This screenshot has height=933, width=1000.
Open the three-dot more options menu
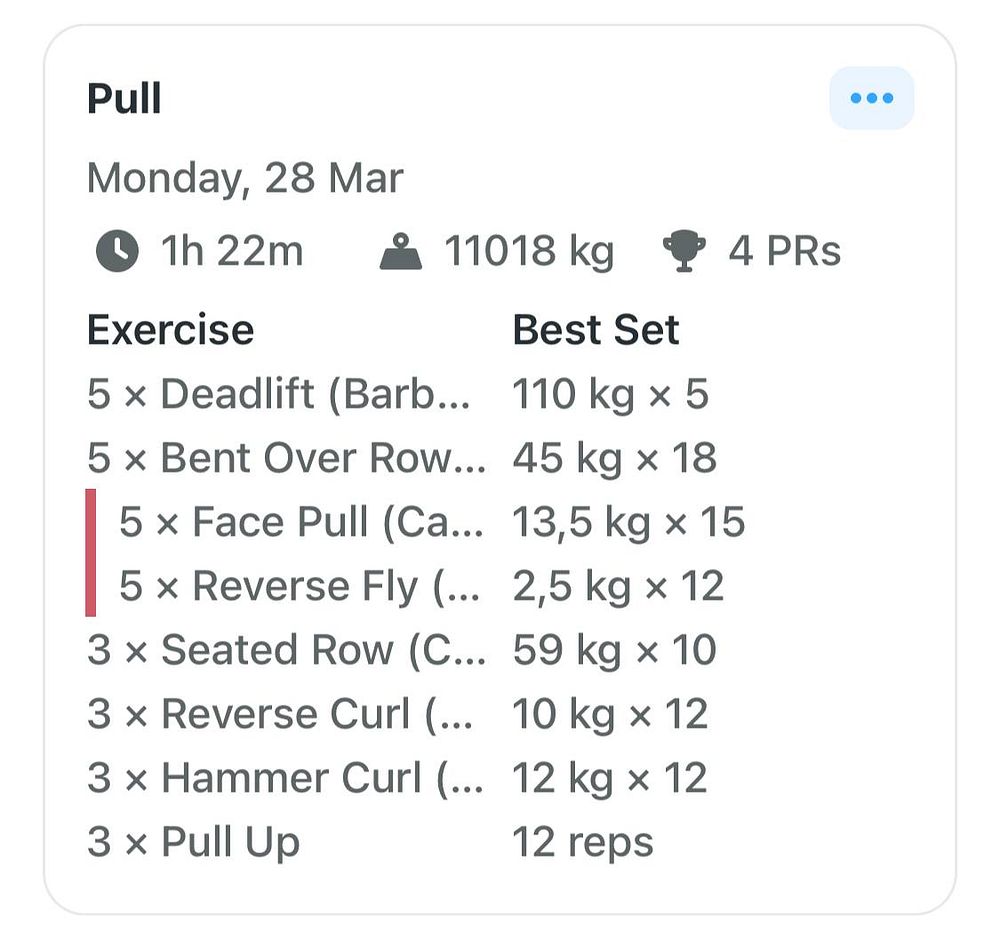coord(871,98)
